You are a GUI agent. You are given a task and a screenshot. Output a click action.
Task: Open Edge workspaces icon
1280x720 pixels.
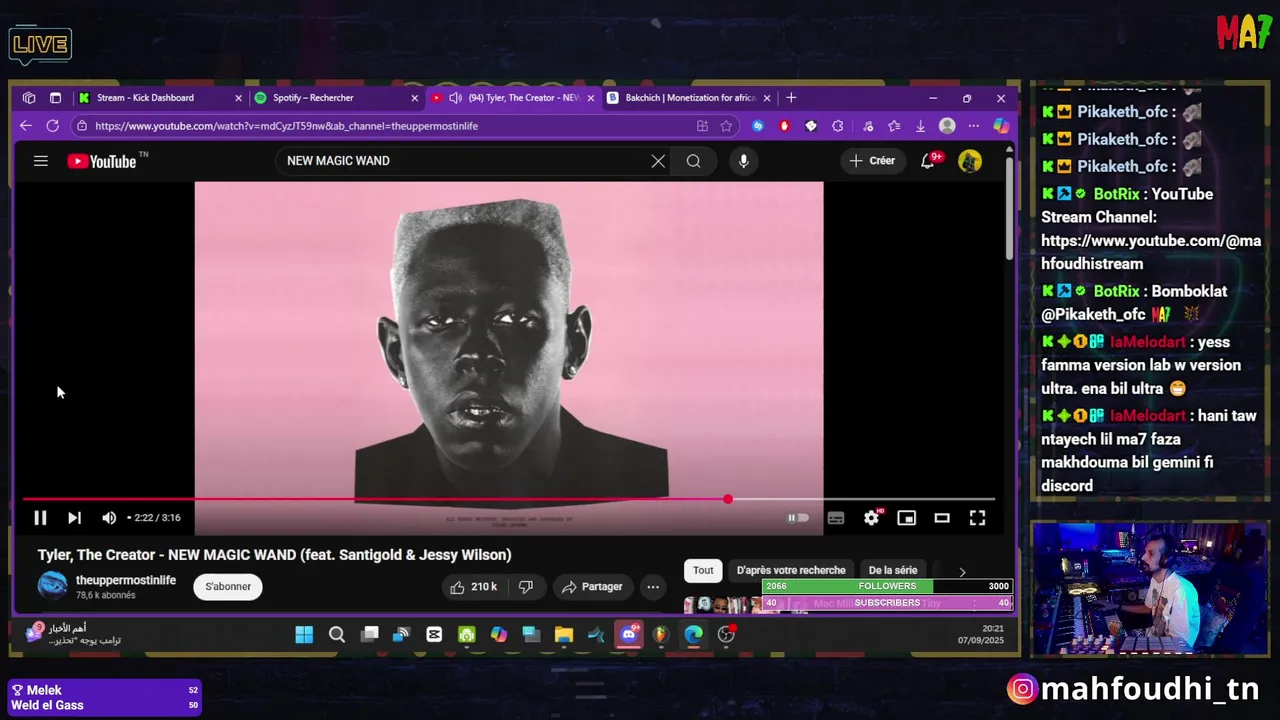tap(29, 98)
